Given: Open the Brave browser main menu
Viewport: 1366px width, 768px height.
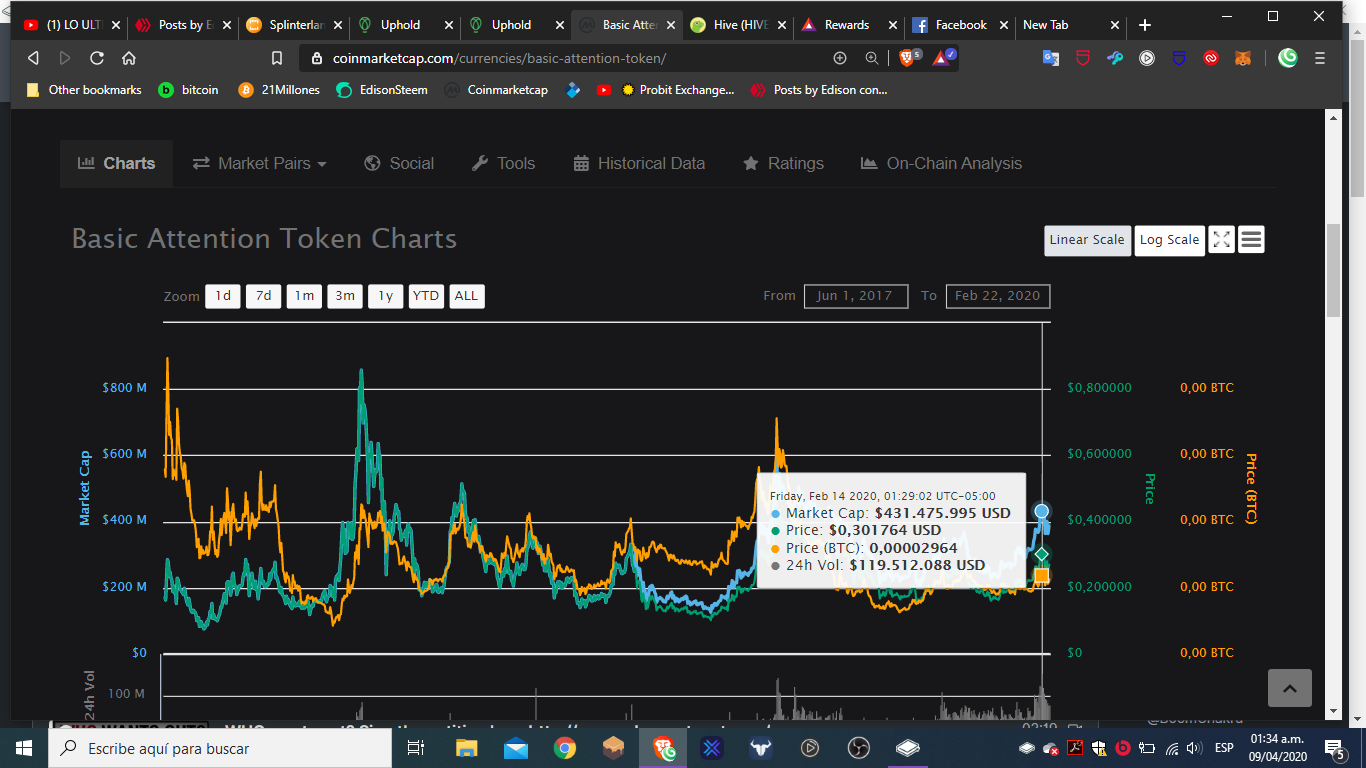Looking at the screenshot, I should (x=1320, y=58).
